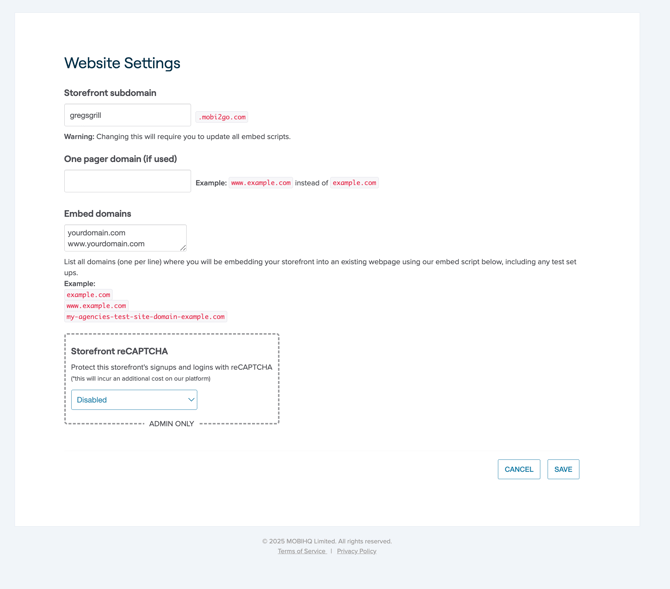Click the .mobi2go.com domain suffix tag

pos(222,117)
